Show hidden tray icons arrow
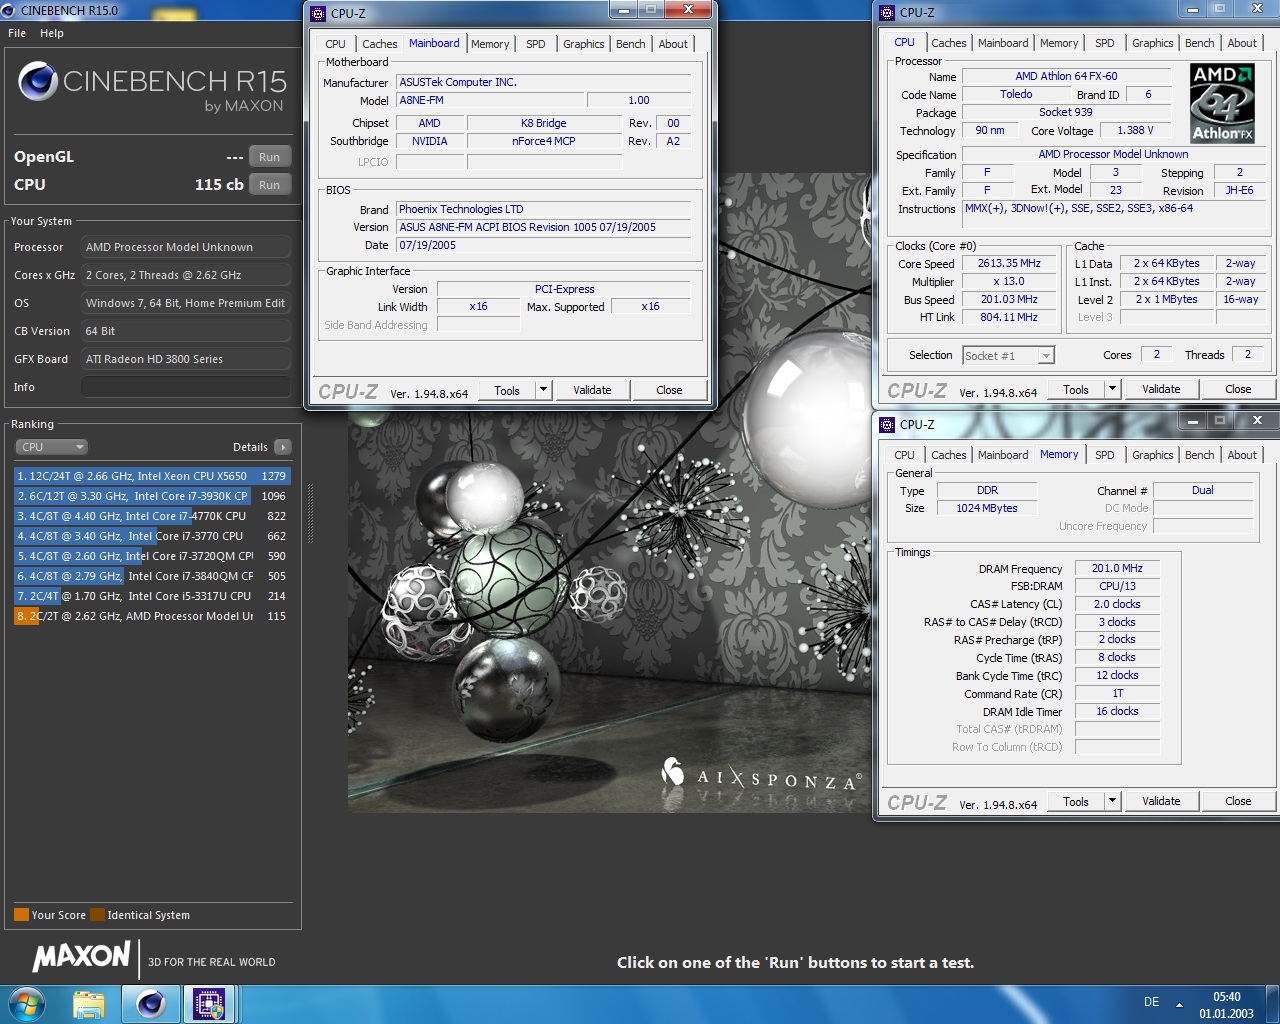Image resolution: width=1280 pixels, height=1024 pixels. tap(1179, 1004)
